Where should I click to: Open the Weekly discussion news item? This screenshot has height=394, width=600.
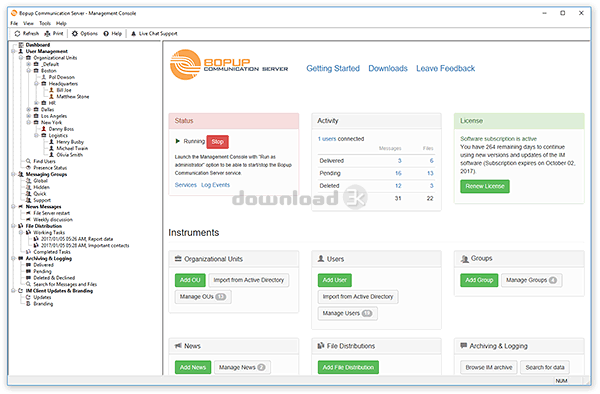[53, 220]
